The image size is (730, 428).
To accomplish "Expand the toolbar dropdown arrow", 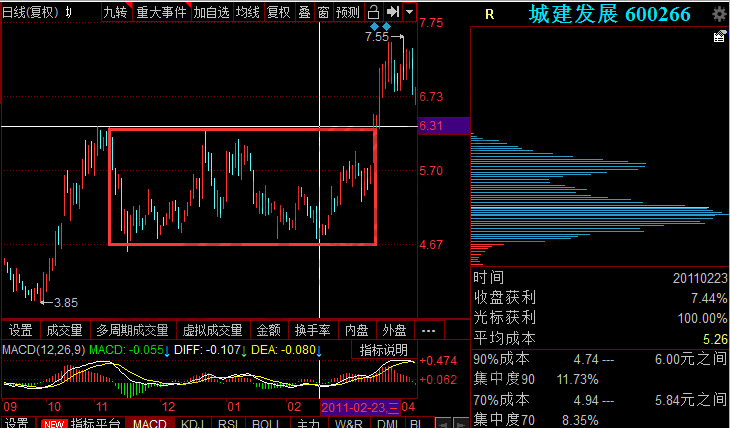I will (x=410, y=12).
